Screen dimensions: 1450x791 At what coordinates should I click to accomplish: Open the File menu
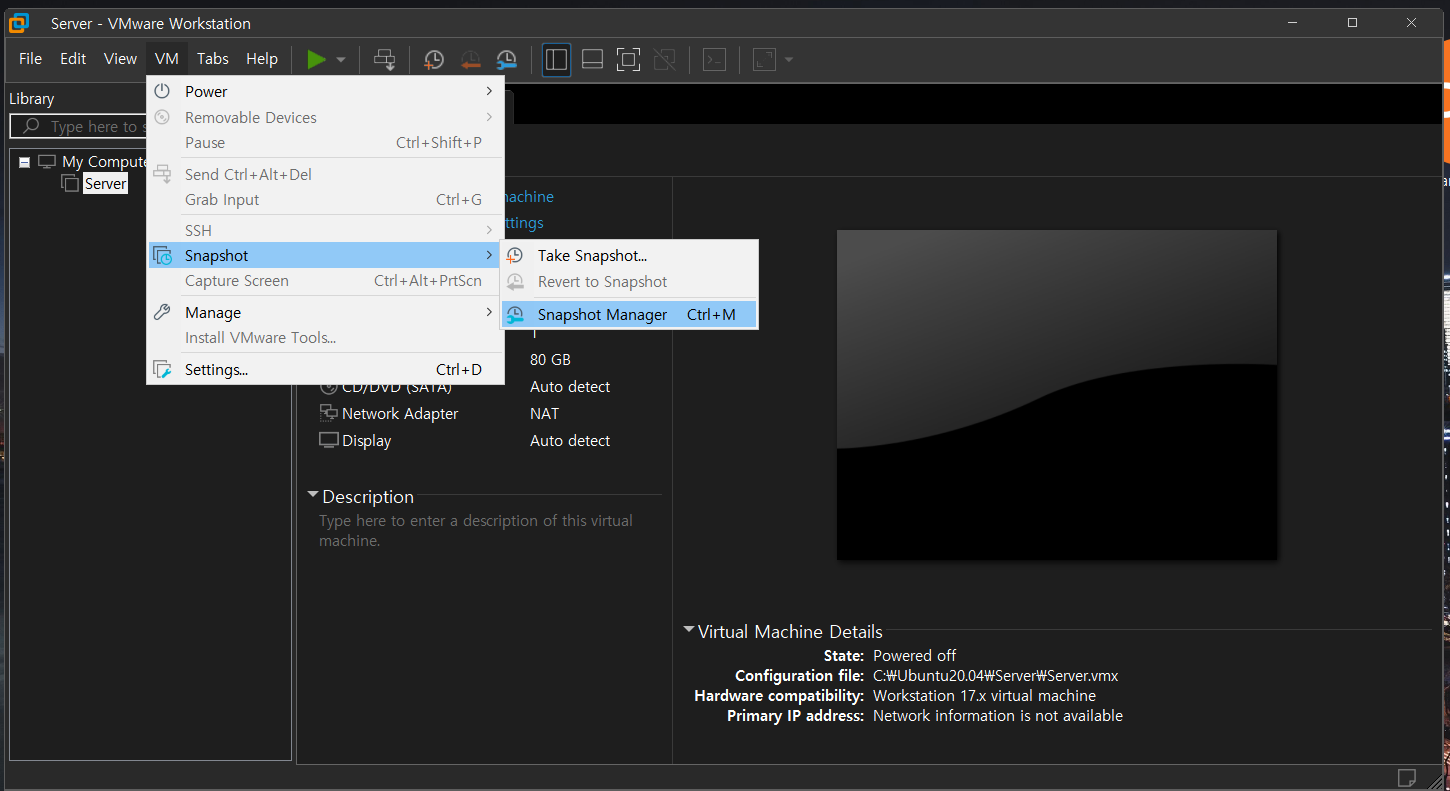(x=31, y=59)
